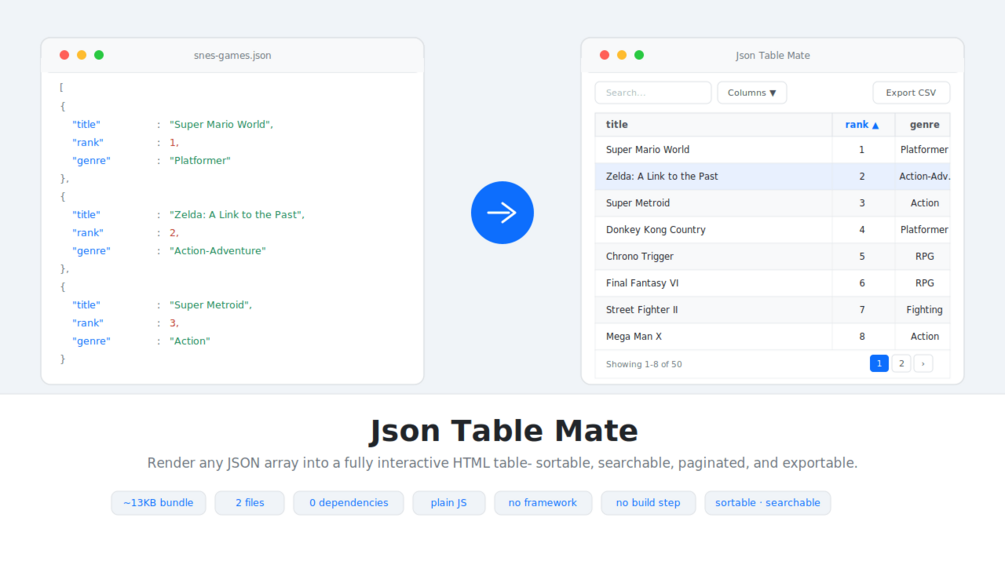Go to page 2 of the table

click(901, 364)
